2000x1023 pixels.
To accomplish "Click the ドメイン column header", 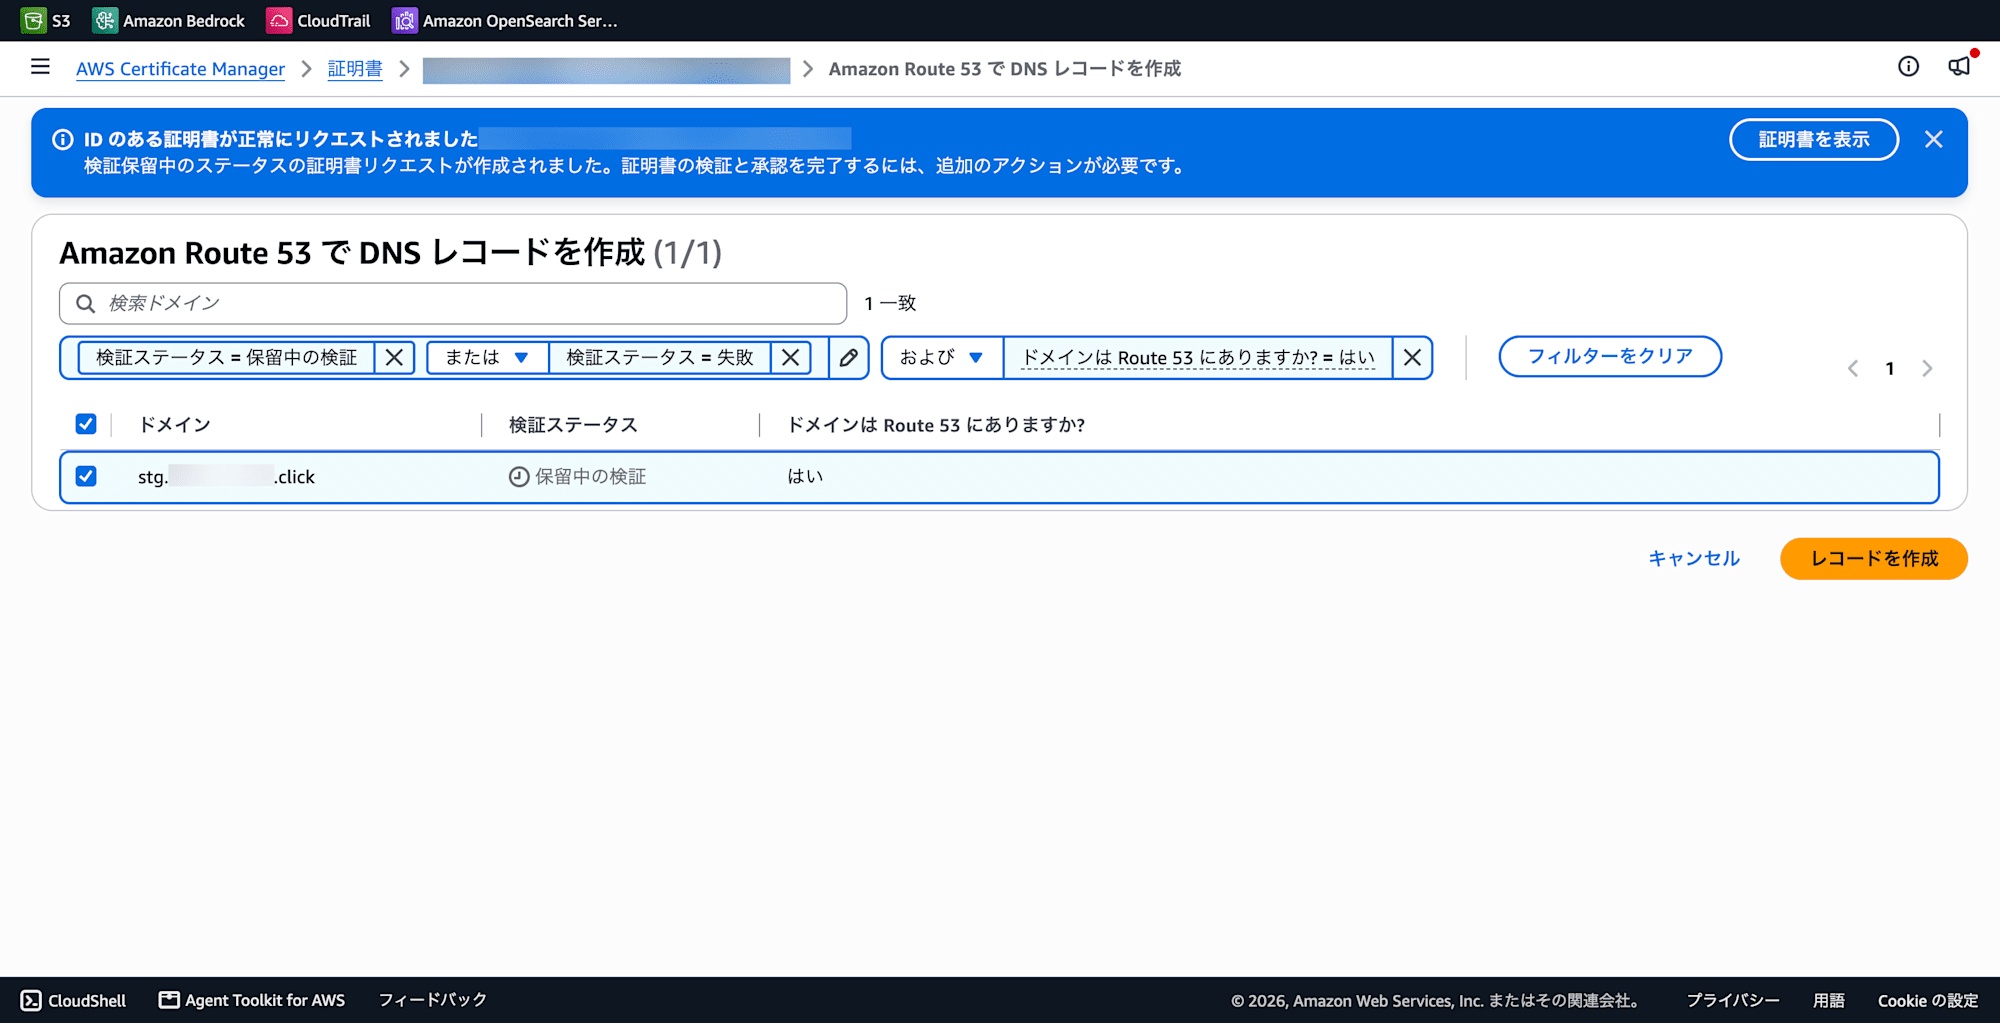I will [175, 425].
